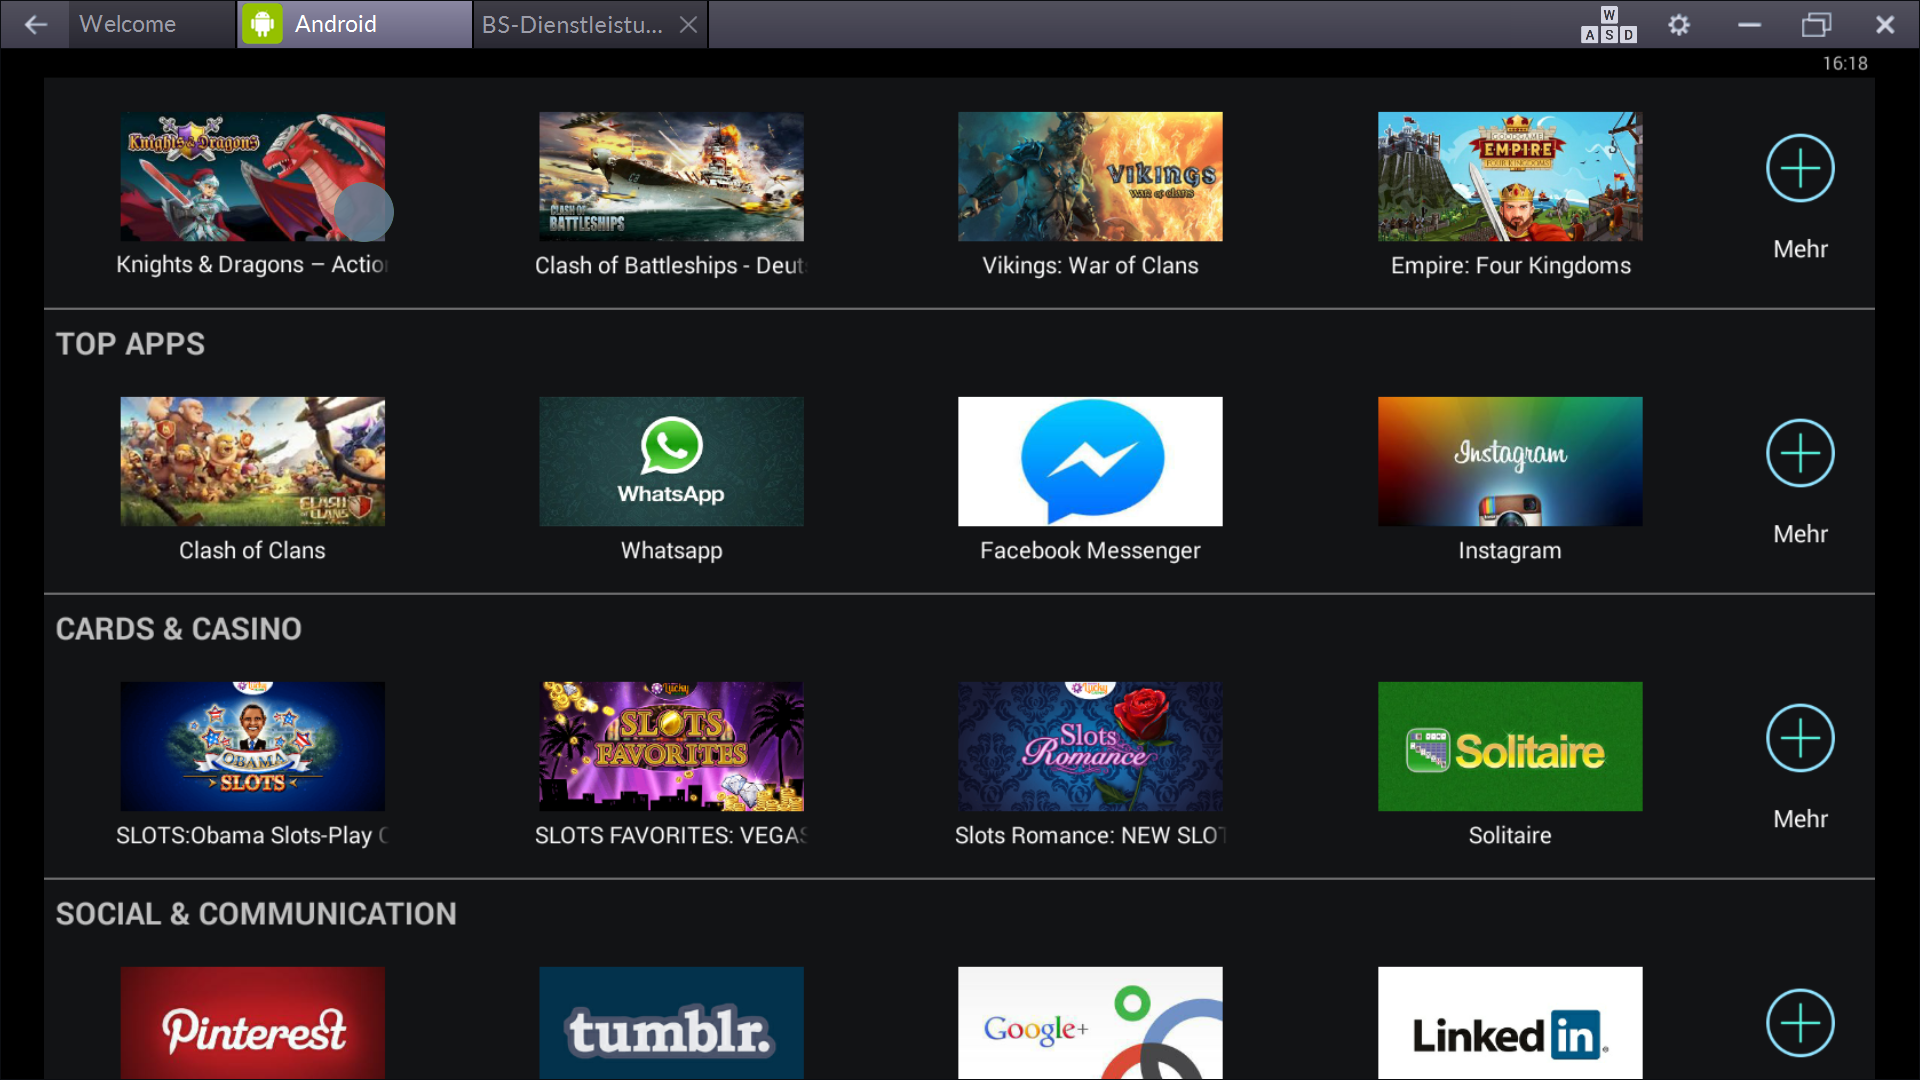Viewport: 1920px width, 1080px height.
Task: Close the BS-Dienstleistu... tab
Action: 688,25
